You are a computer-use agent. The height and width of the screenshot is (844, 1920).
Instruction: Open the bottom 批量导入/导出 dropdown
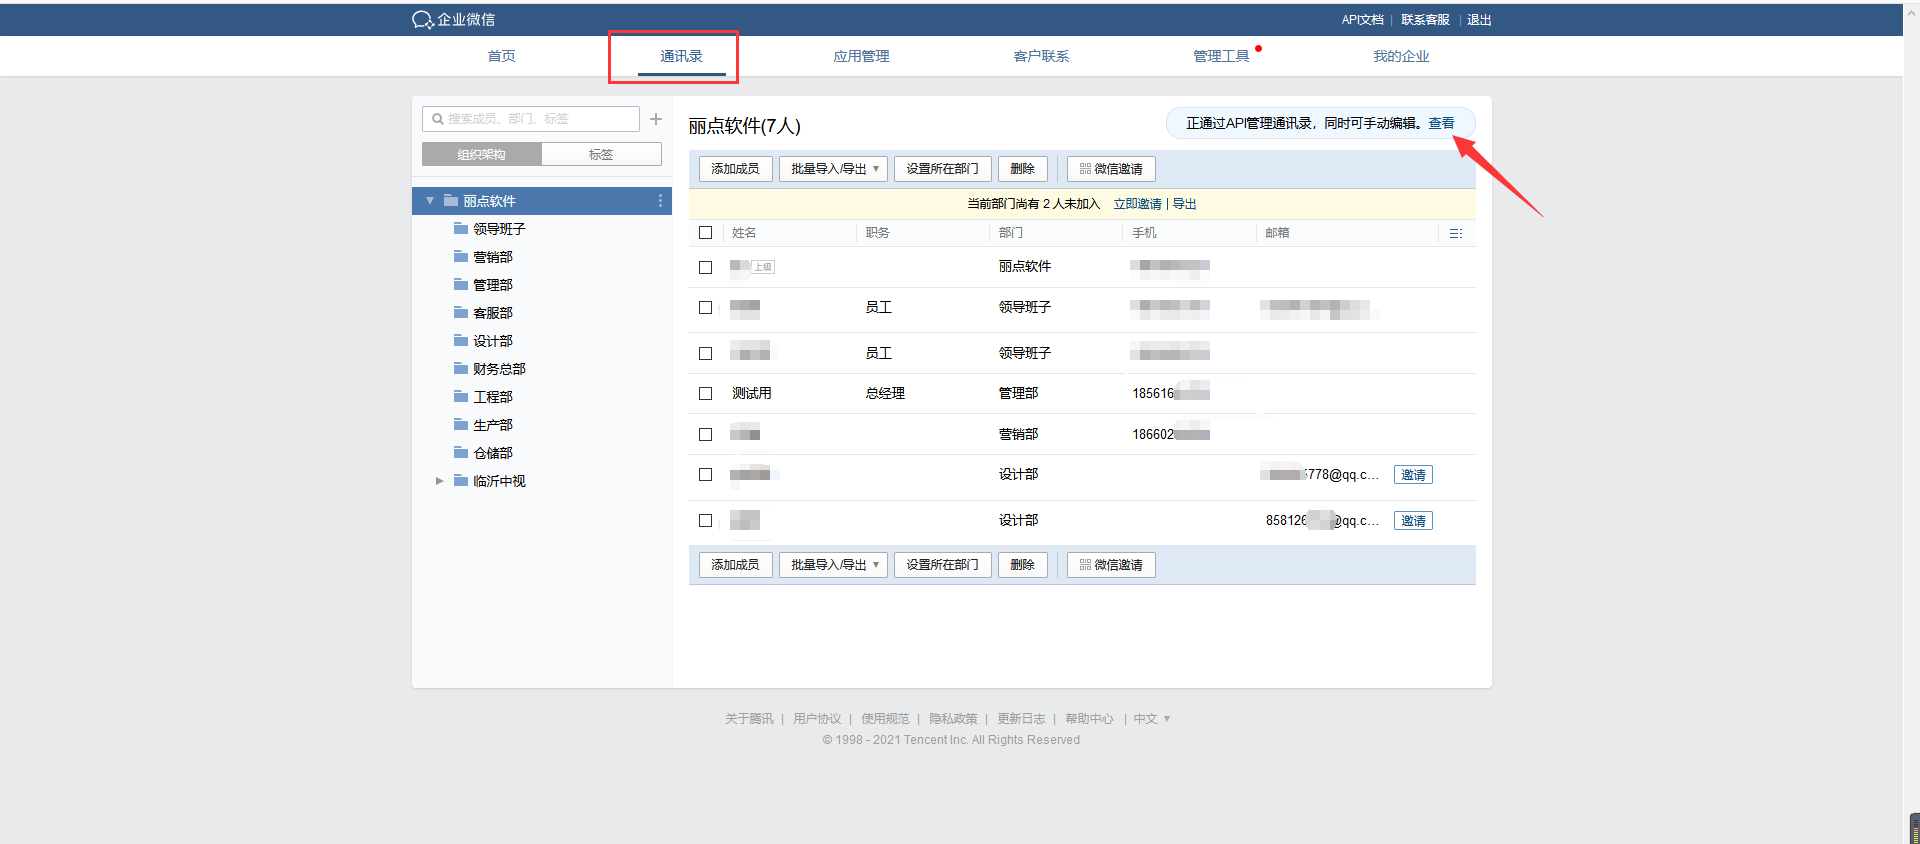tap(833, 565)
